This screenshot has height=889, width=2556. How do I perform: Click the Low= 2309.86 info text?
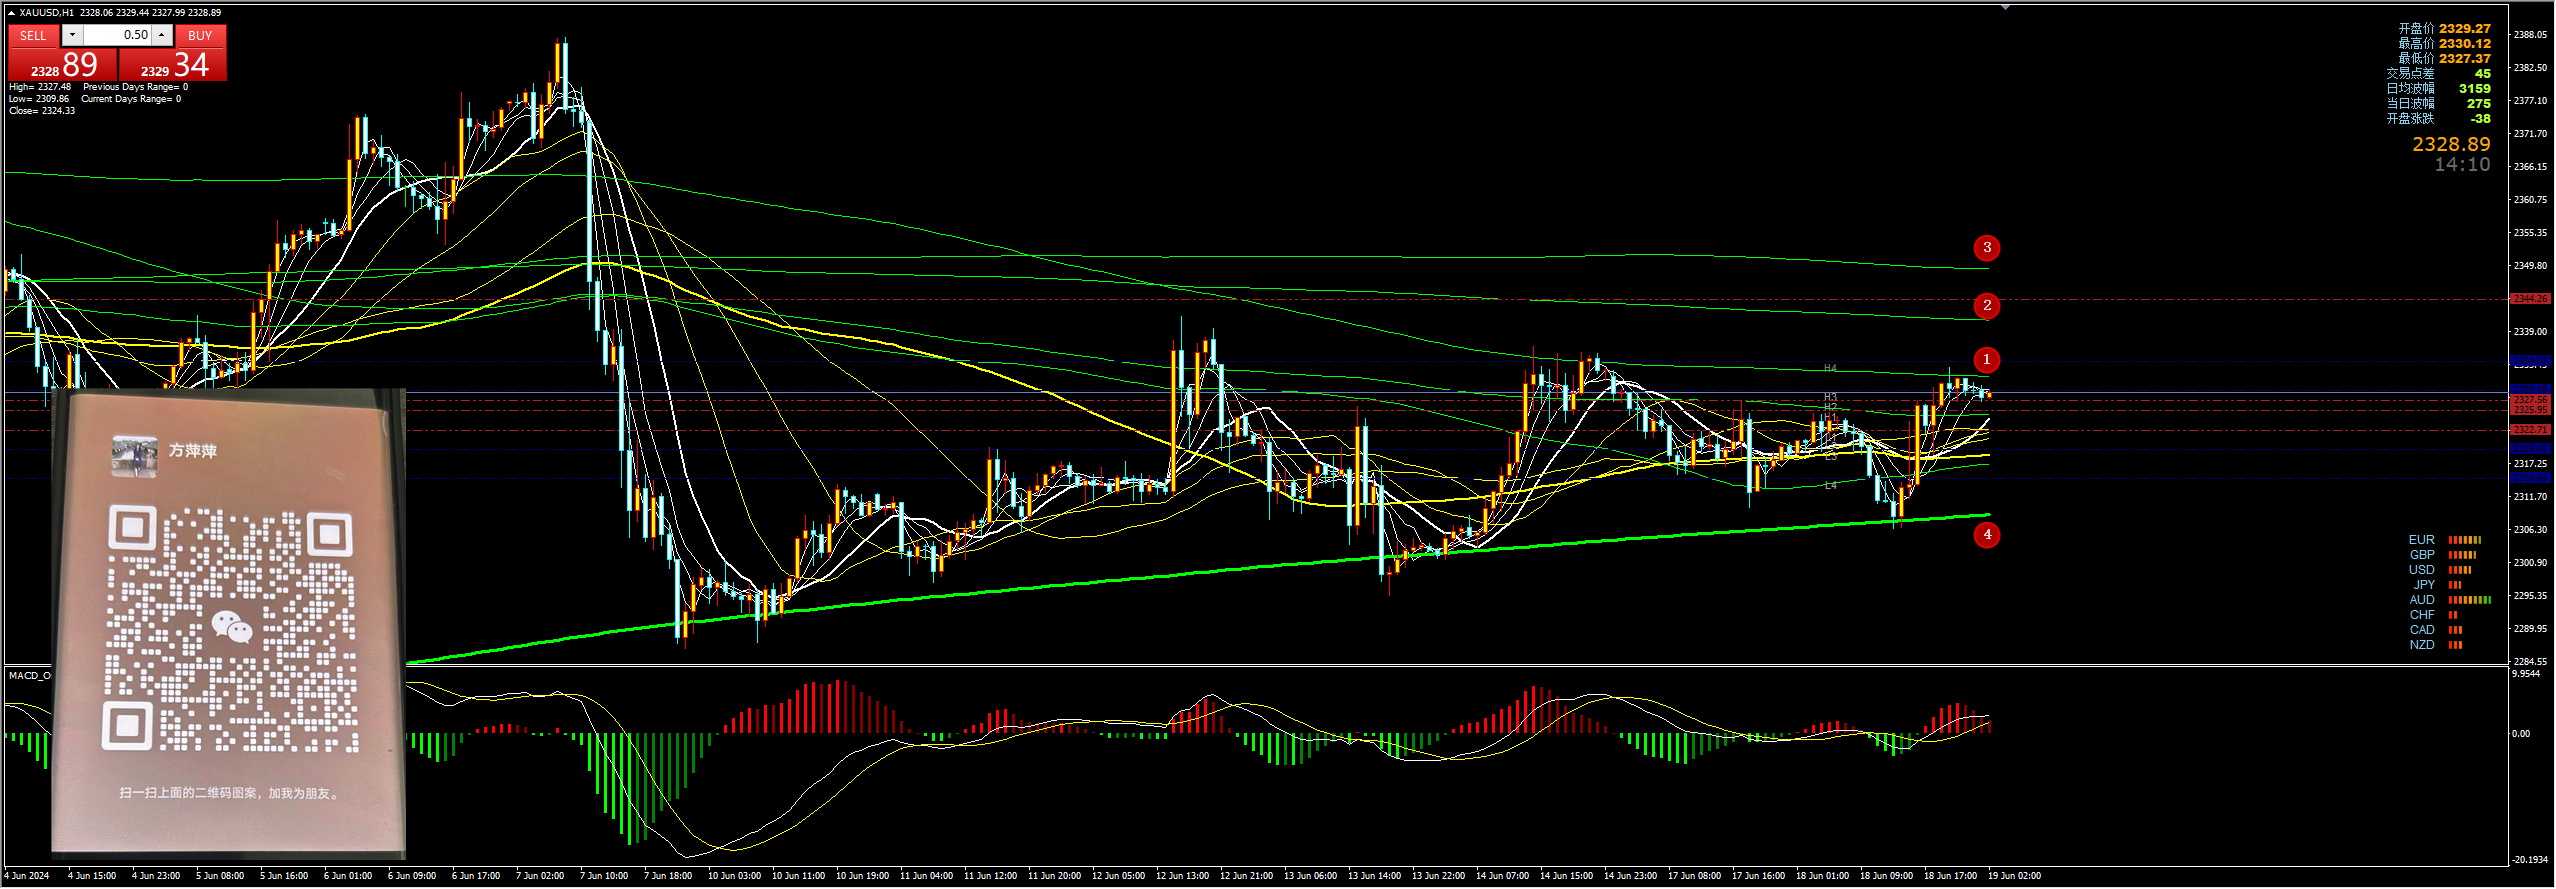39,99
